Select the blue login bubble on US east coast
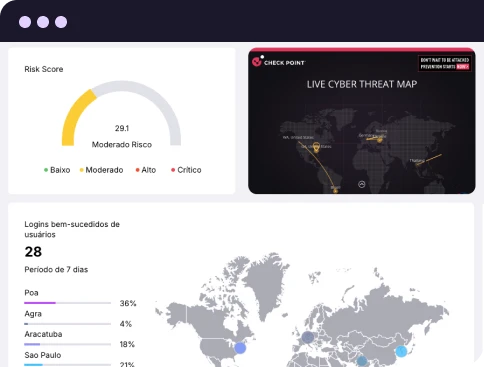This screenshot has width=484, height=367. point(240,348)
